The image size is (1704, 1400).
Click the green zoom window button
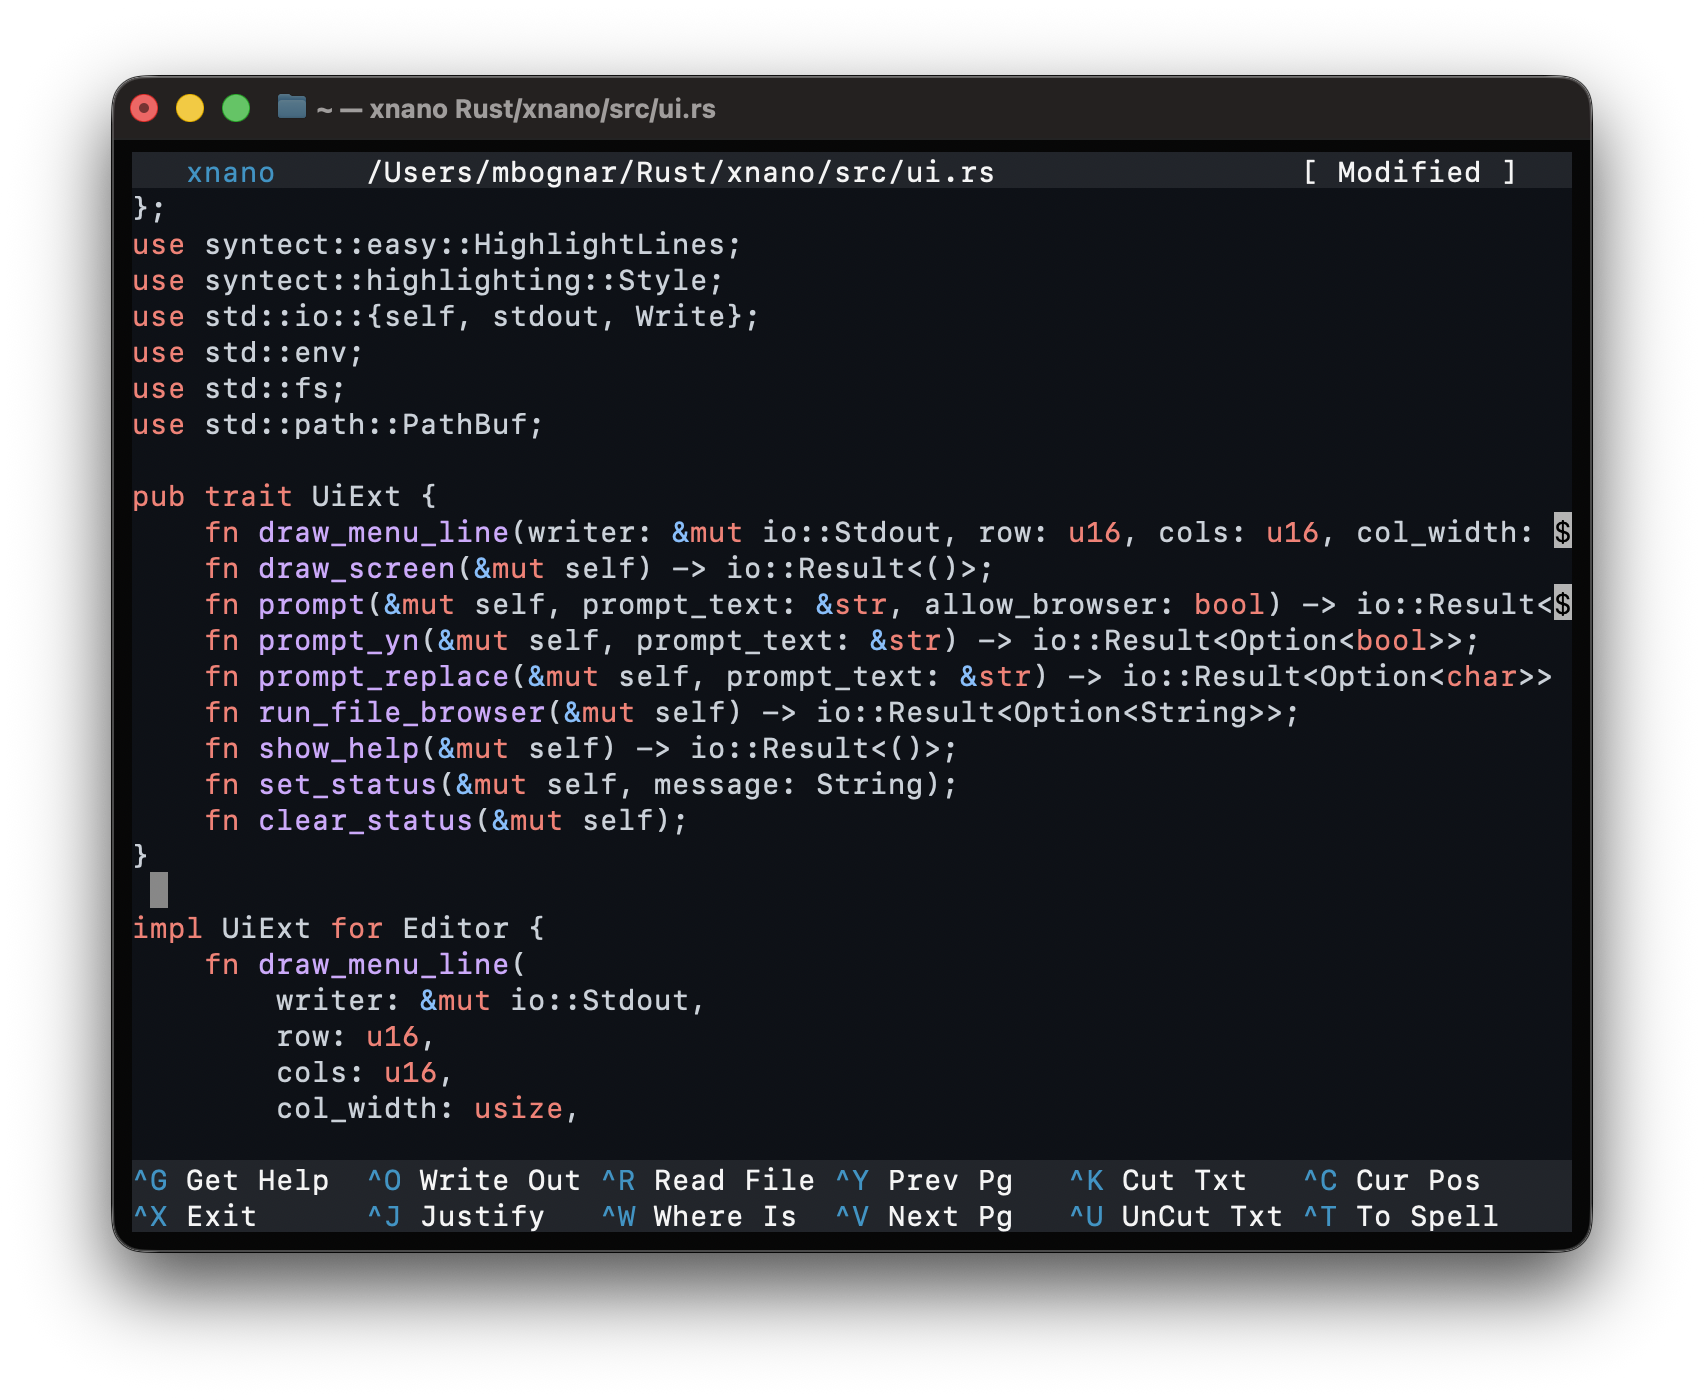coord(236,107)
